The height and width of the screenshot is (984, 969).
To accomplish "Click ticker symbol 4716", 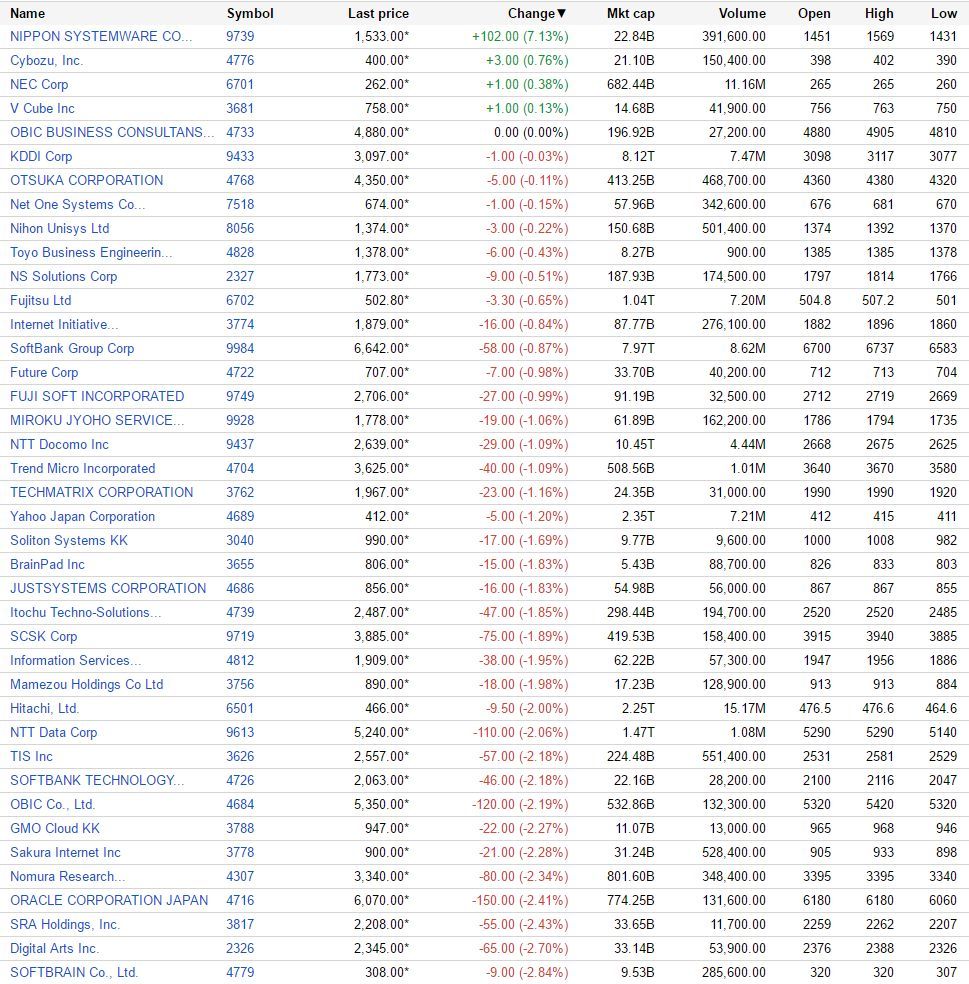I will [x=240, y=901].
